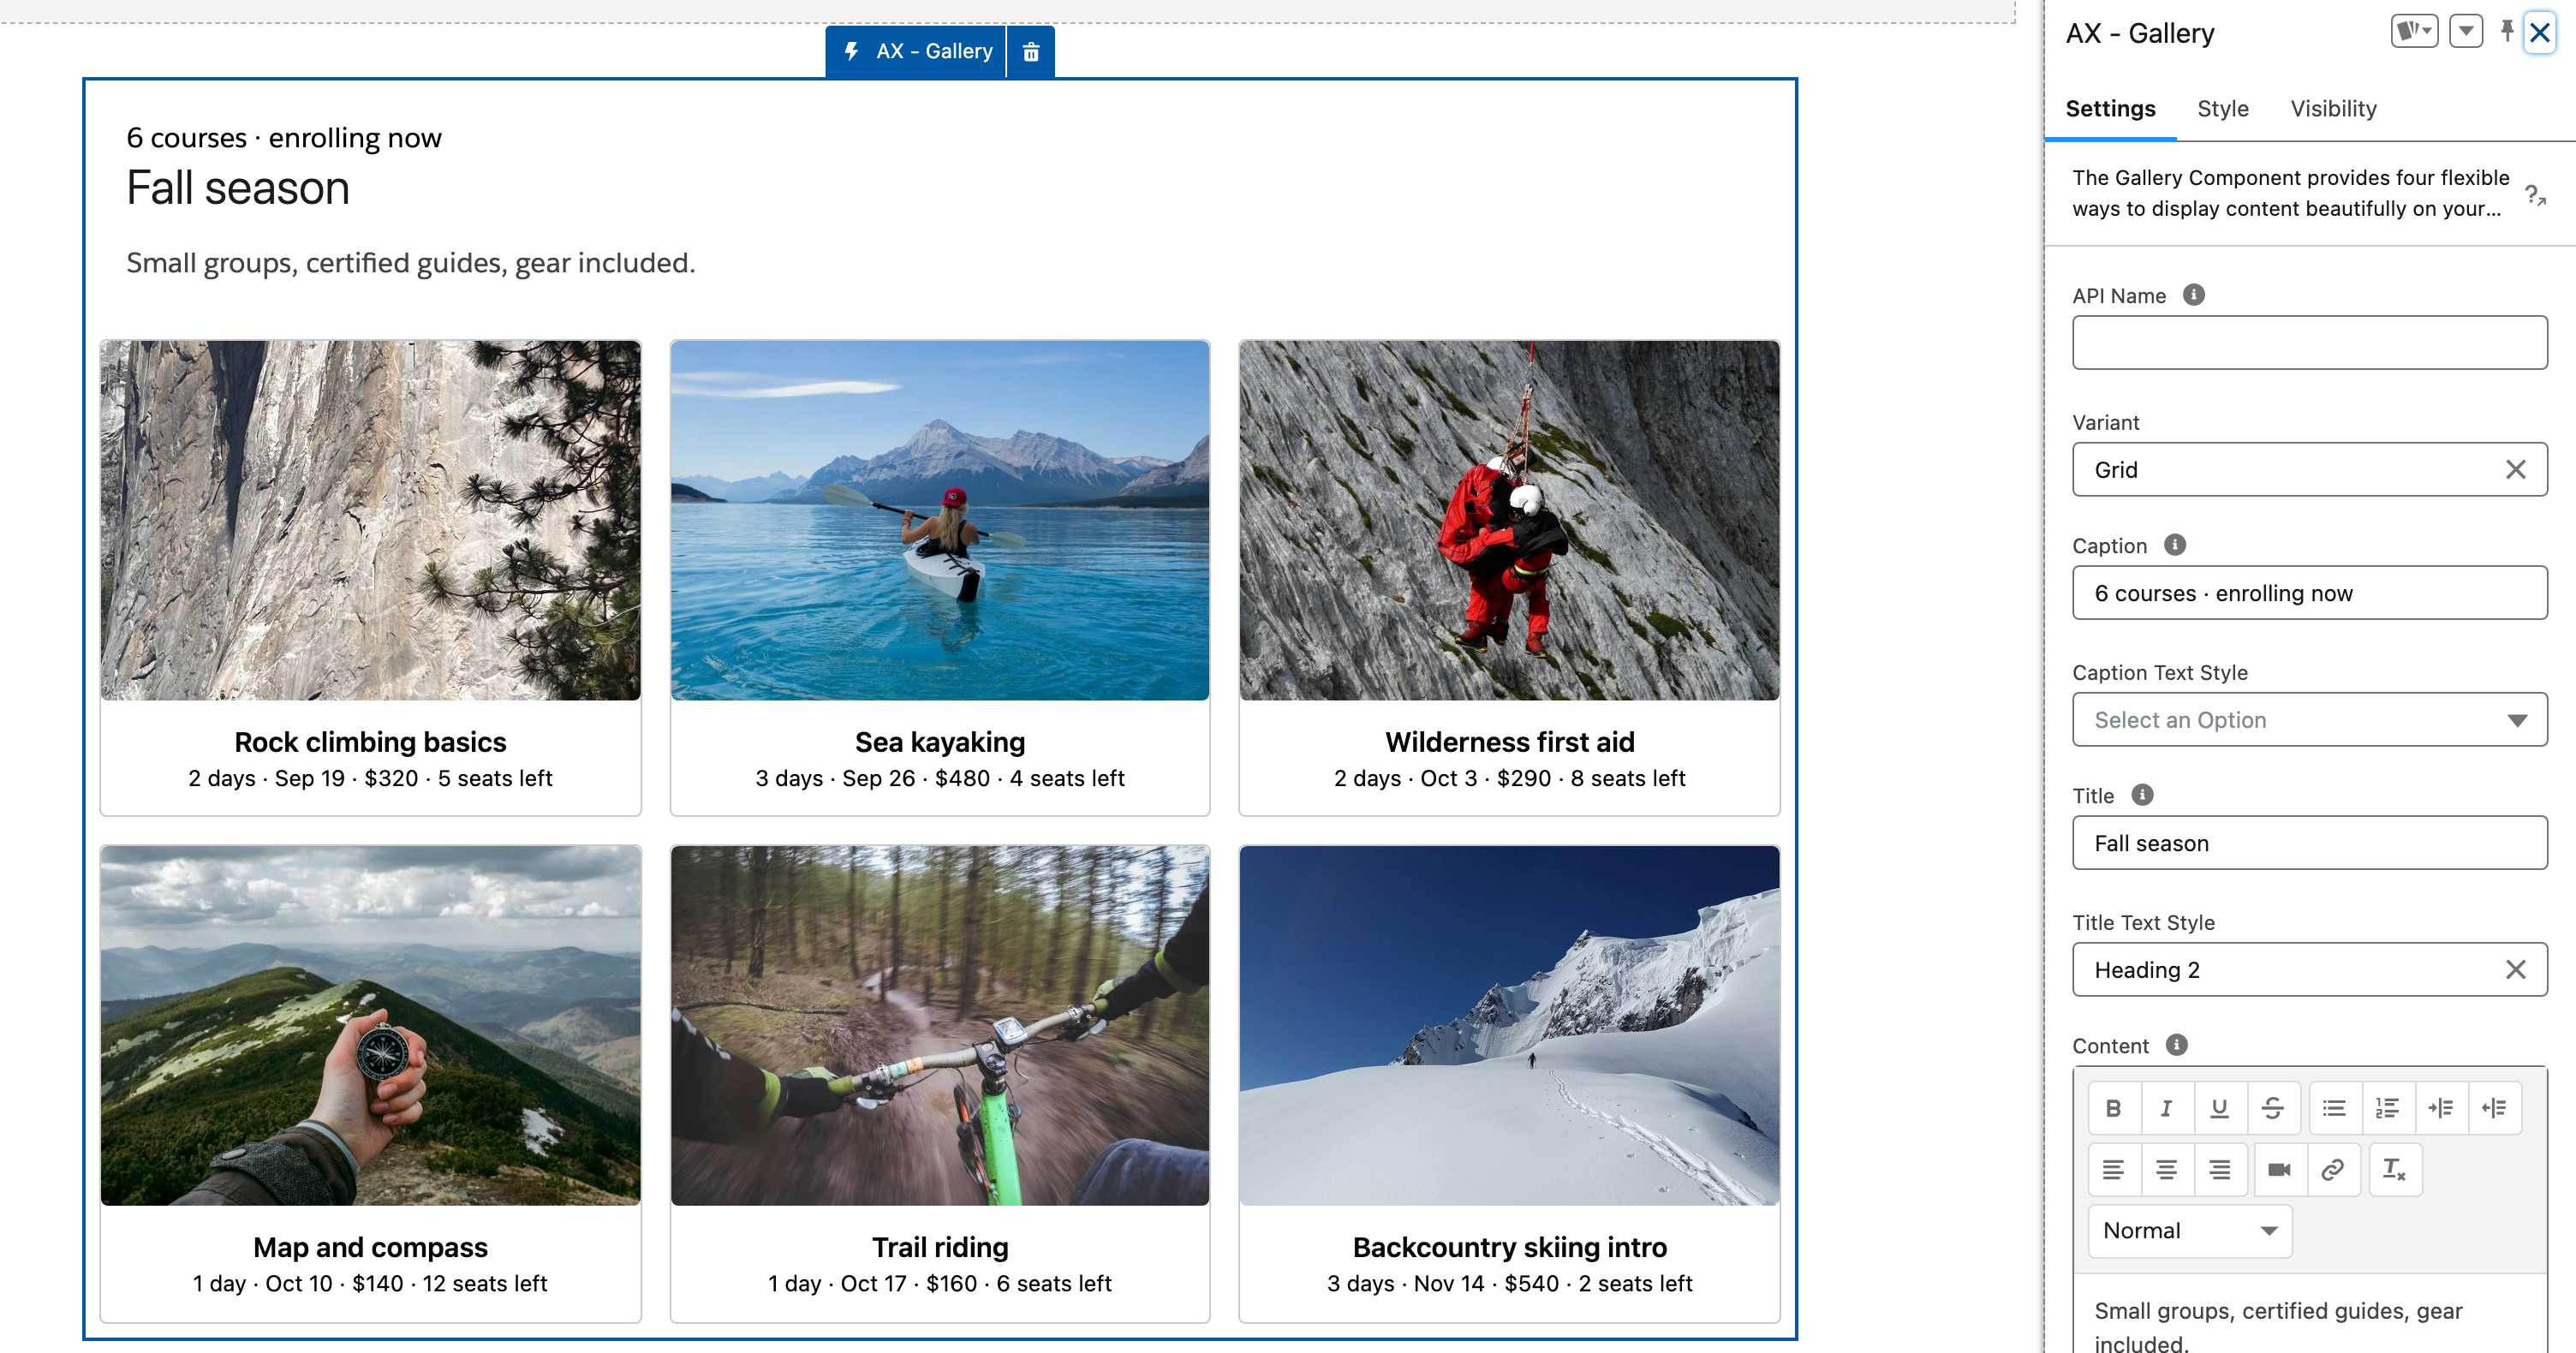The height and width of the screenshot is (1353, 2576).
Task: Open the panel actions dropdown arrow
Action: (x=2466, y=31)
